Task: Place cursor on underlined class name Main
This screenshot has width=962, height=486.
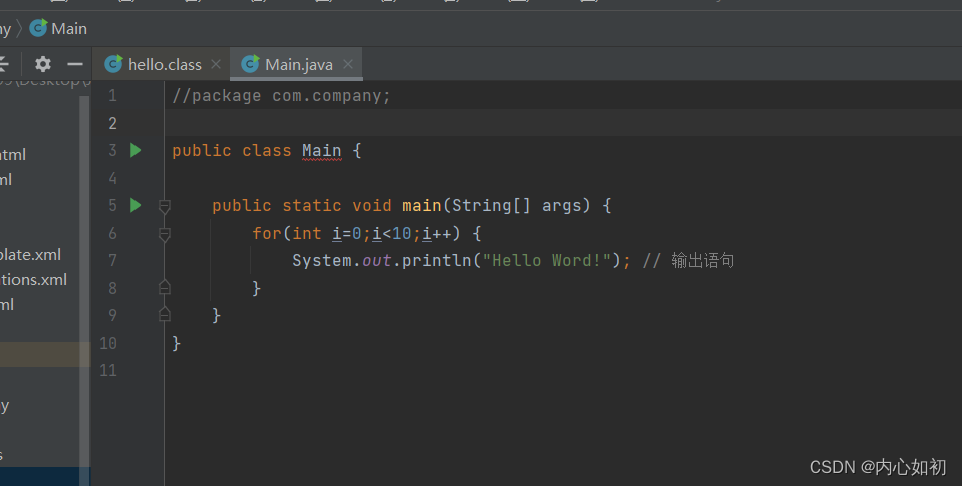Action: tap(321, 151)
